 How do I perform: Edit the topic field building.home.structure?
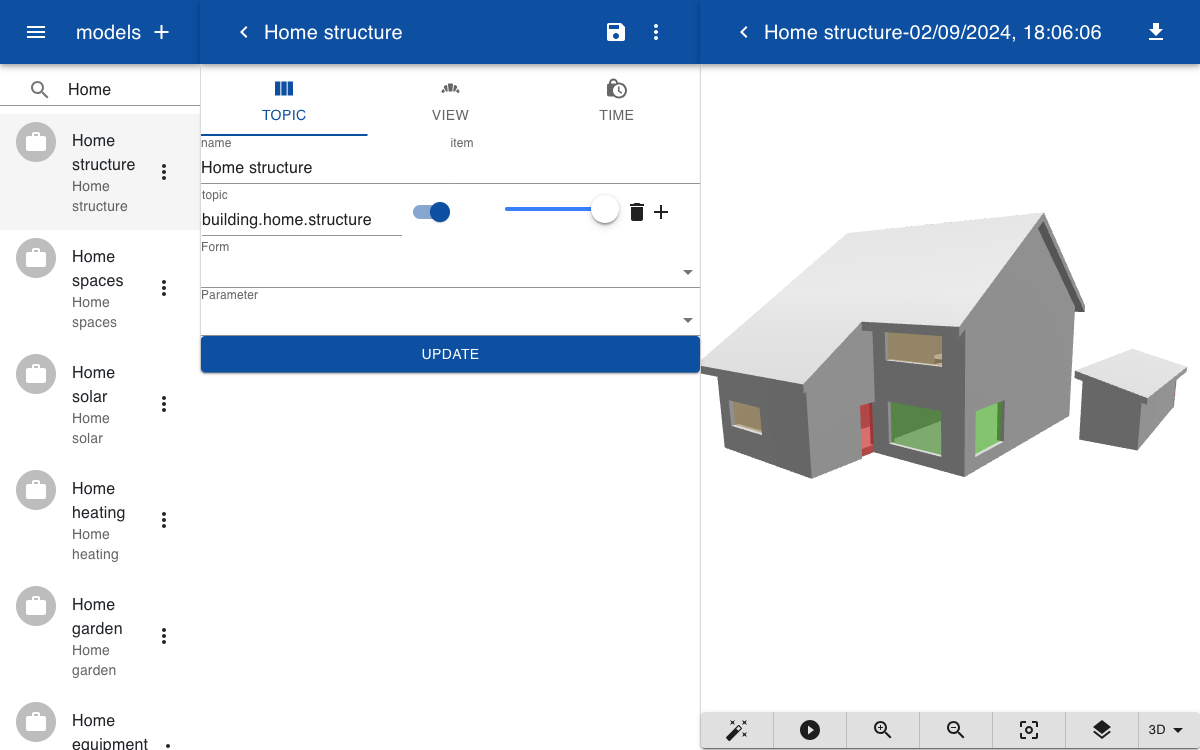click(x=301, y=220)
